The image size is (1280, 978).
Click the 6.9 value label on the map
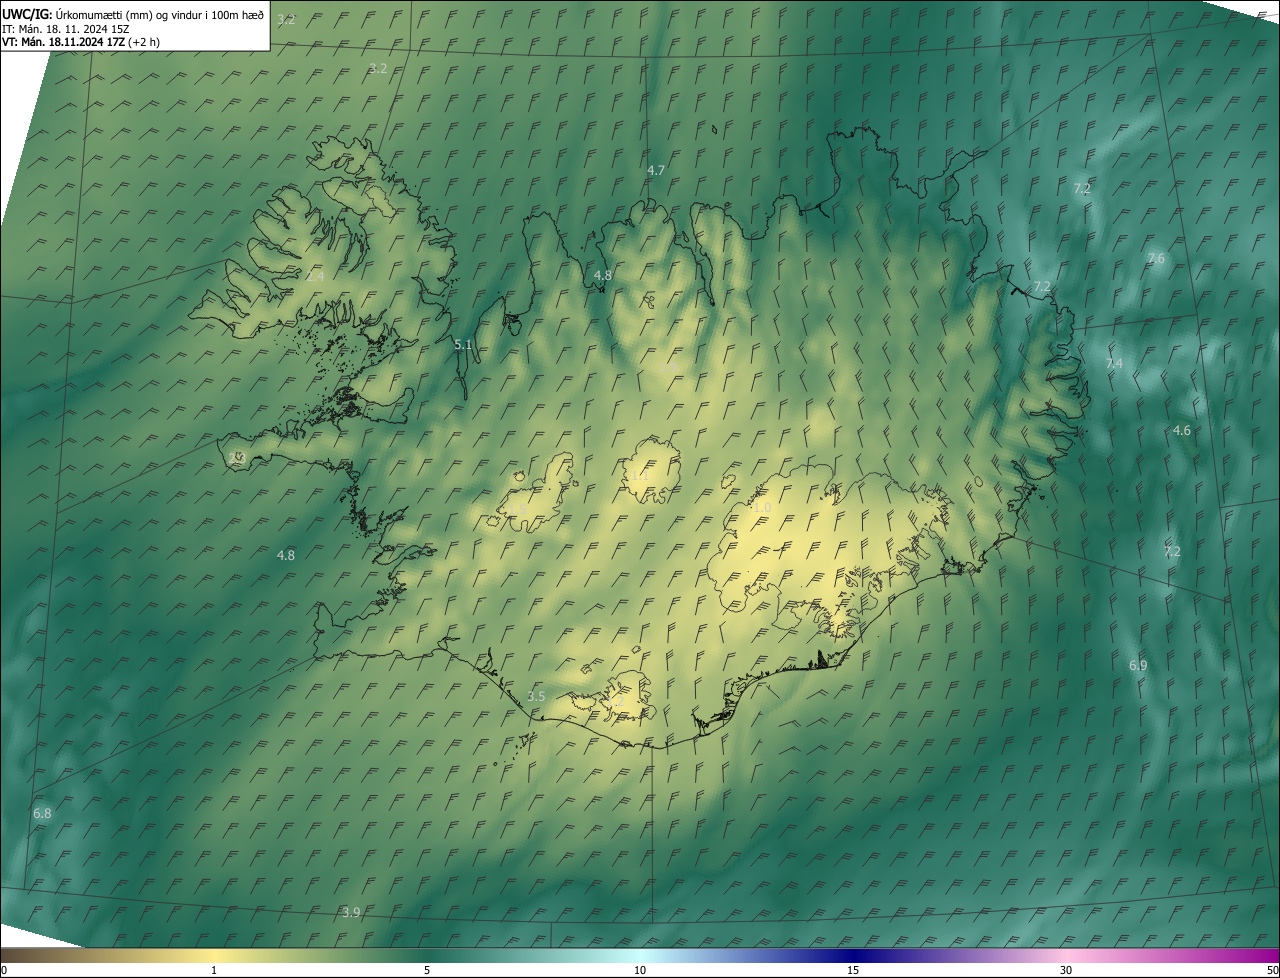coord(1138,666)
